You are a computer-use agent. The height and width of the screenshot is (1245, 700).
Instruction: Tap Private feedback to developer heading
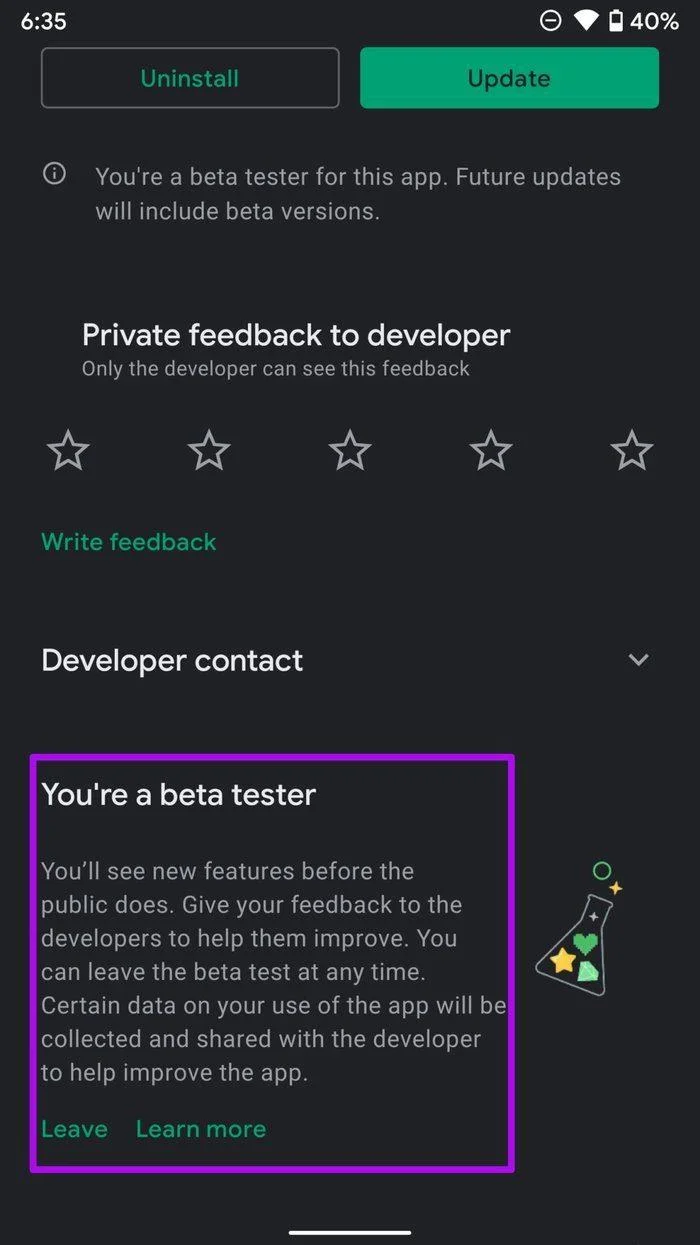296,335
